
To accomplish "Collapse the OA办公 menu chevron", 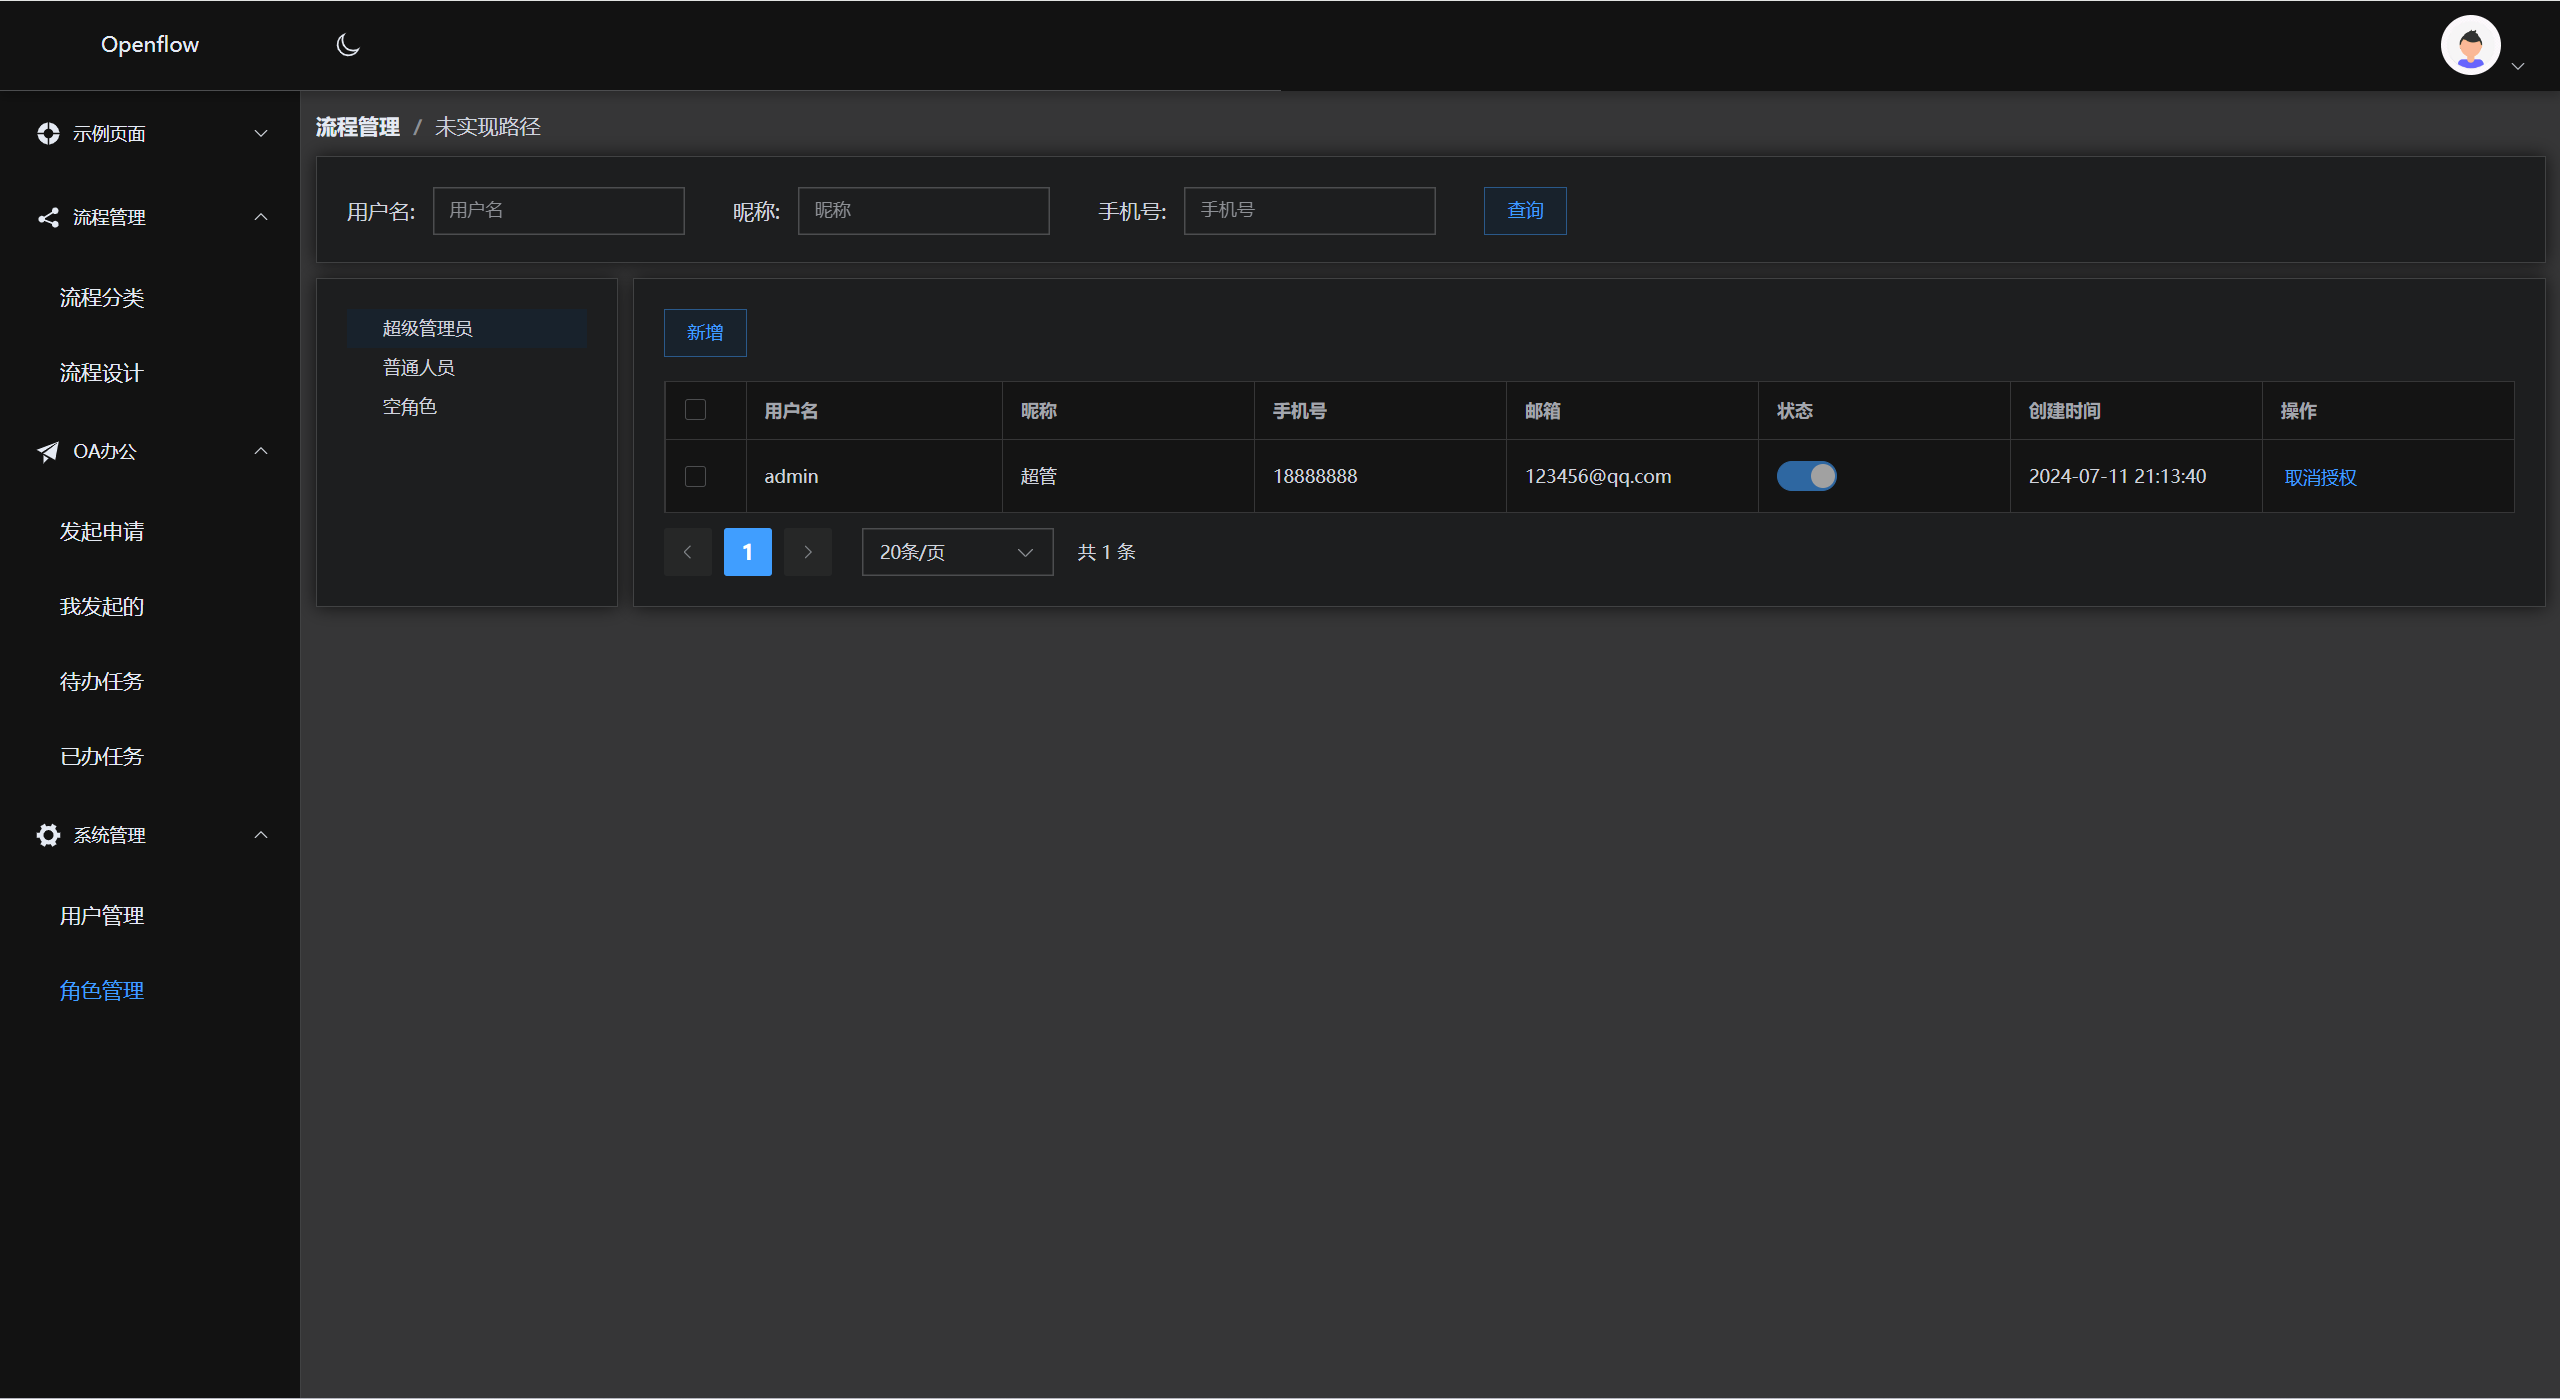I will click(x=261, y=451).
